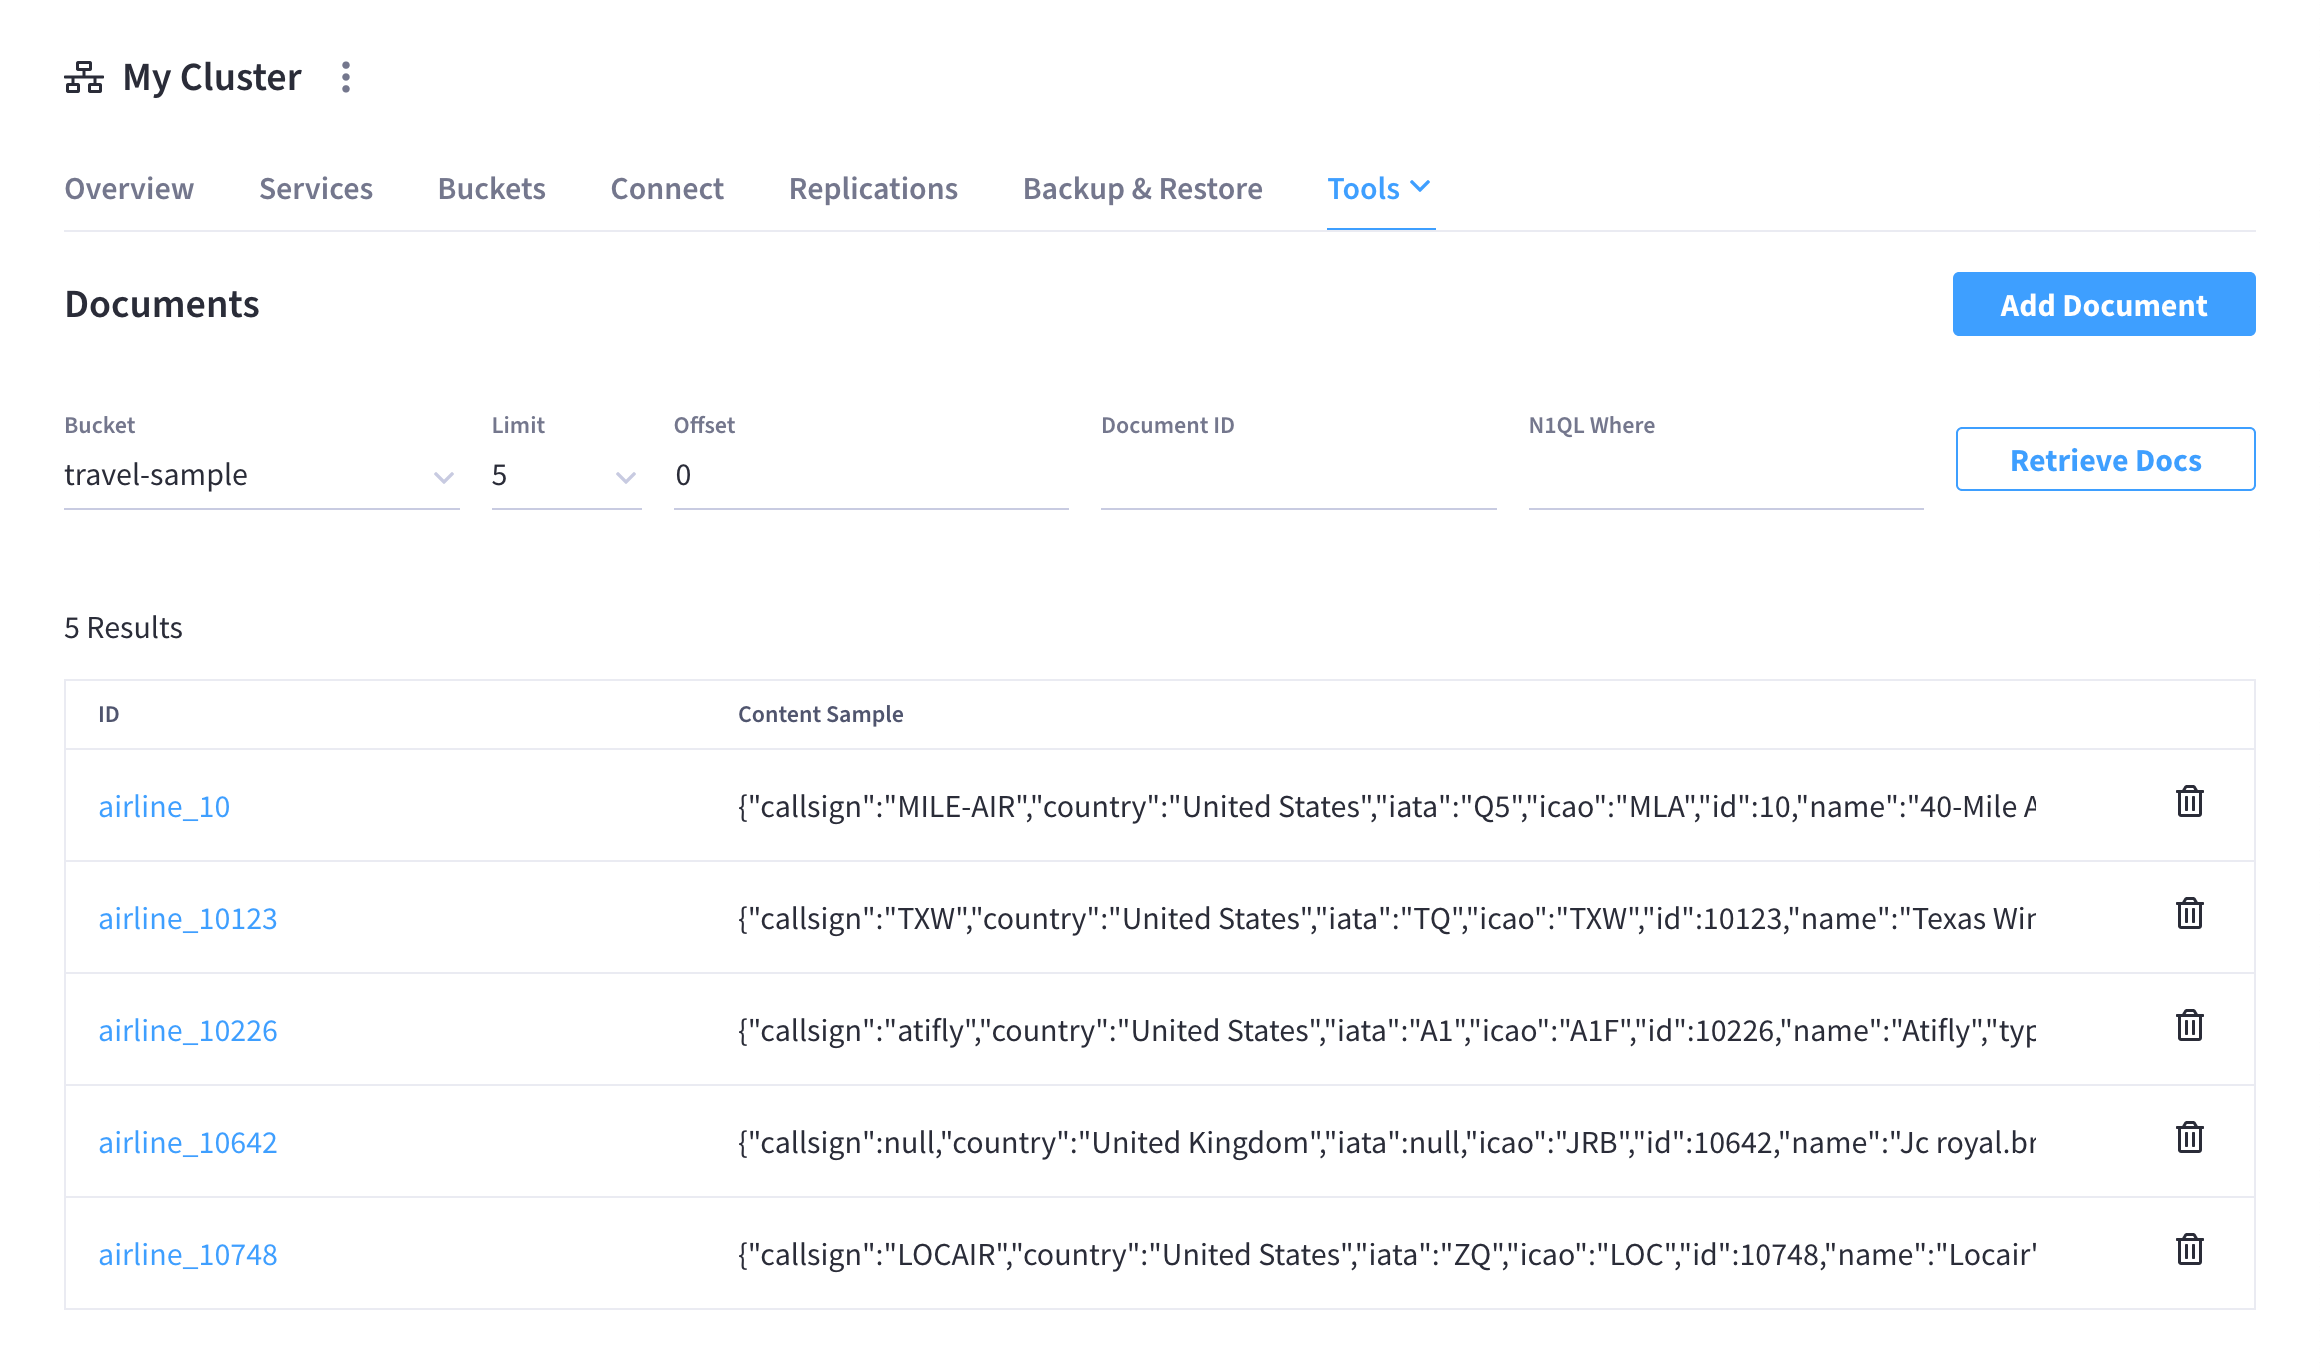Trash the airline_10748 document

[x=2189, y=1250]
